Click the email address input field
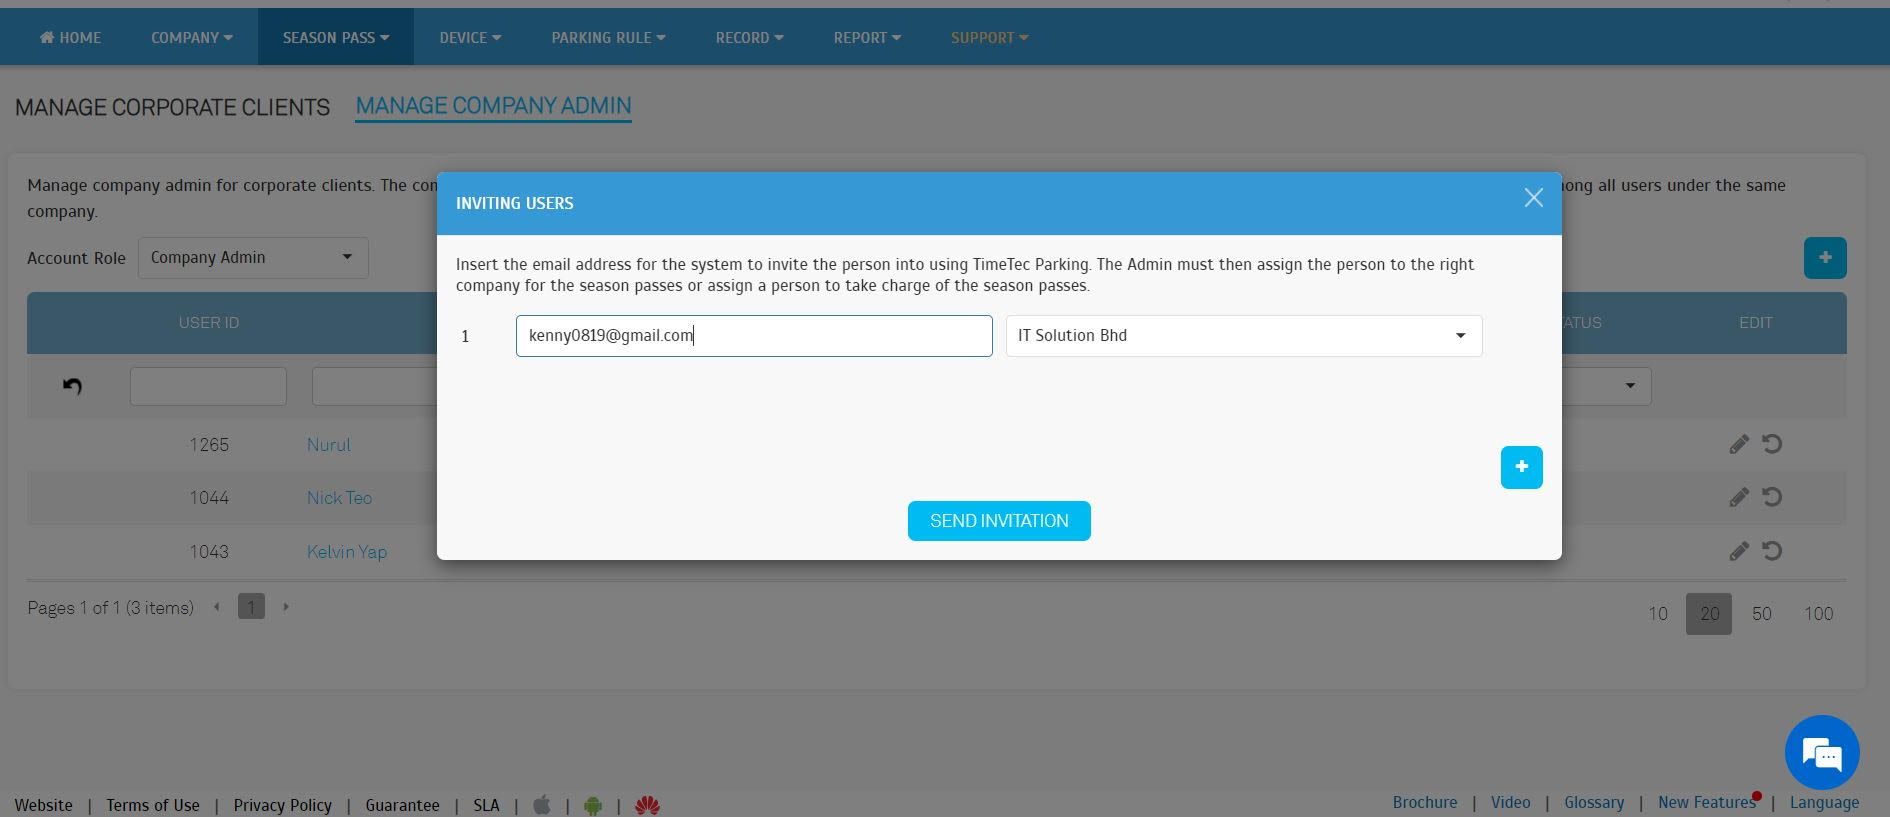This screenshot has width=1890, height=817. pyautogui.click(x=753, y=336)
